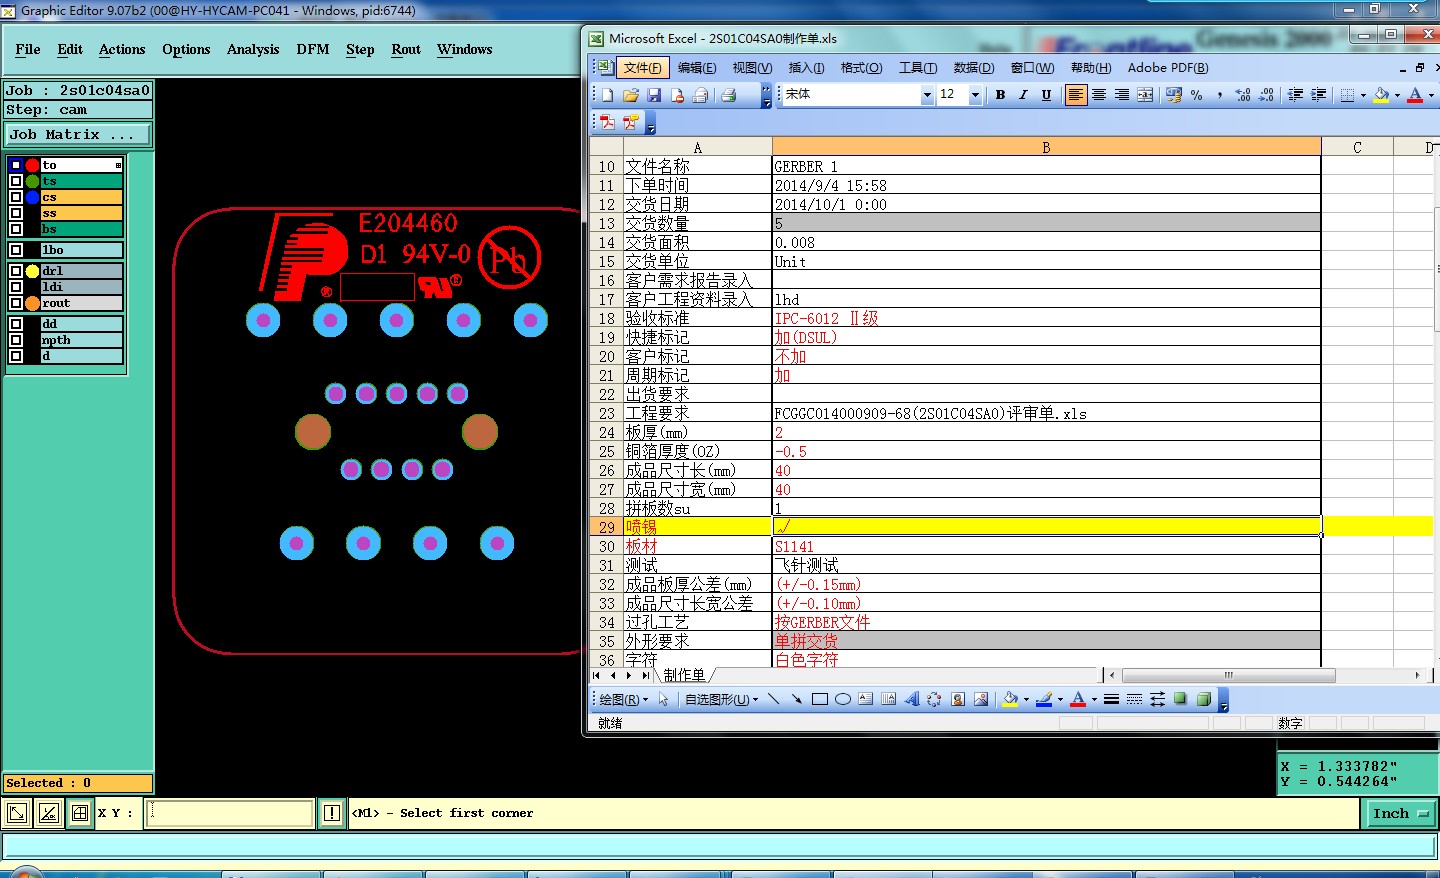Click the exclamation button beside coordinate field
The width and height of the screenshot is (1440, 878).
pos(332,813)
